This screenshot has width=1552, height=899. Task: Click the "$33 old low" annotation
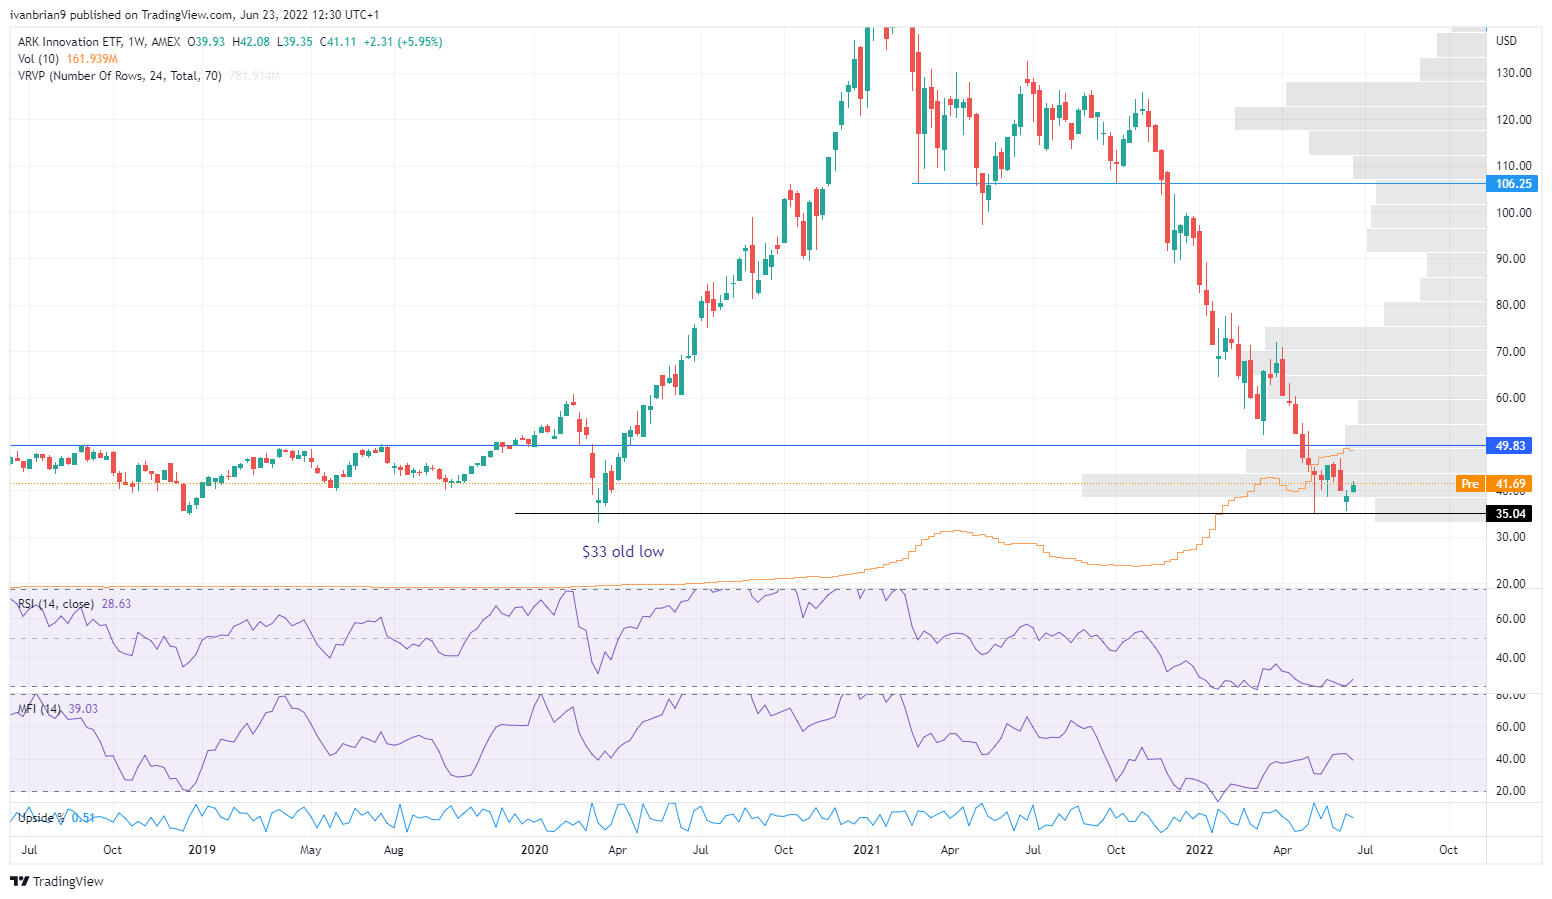click(623, 551)
